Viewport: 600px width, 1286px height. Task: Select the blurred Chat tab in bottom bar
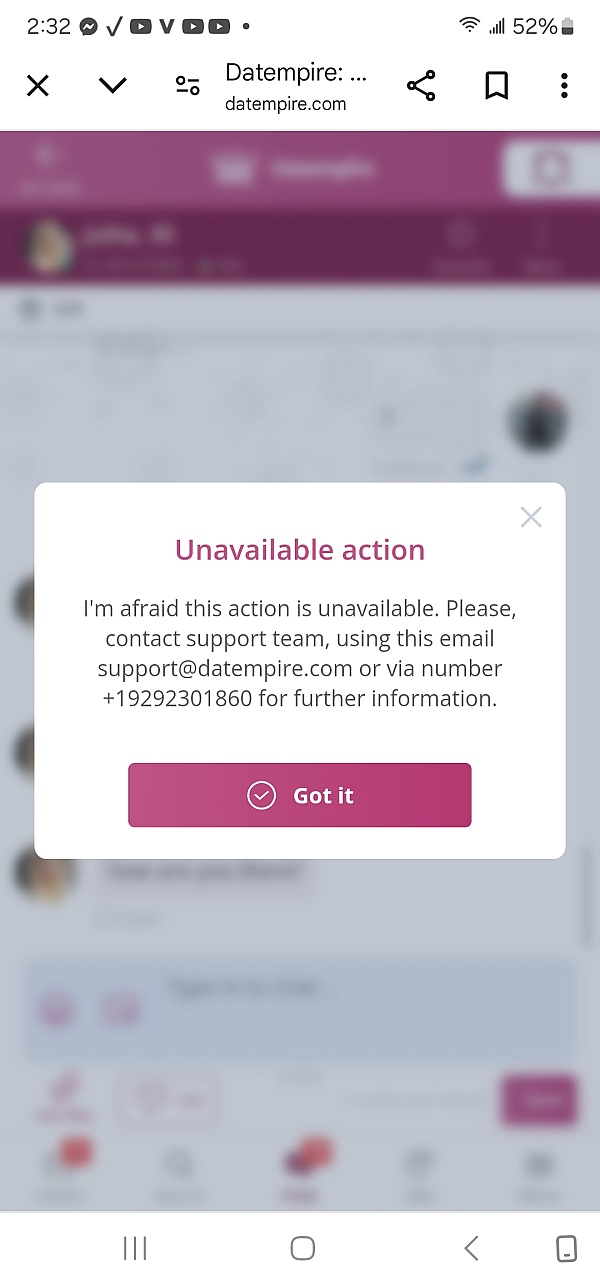coord(300,1170)
